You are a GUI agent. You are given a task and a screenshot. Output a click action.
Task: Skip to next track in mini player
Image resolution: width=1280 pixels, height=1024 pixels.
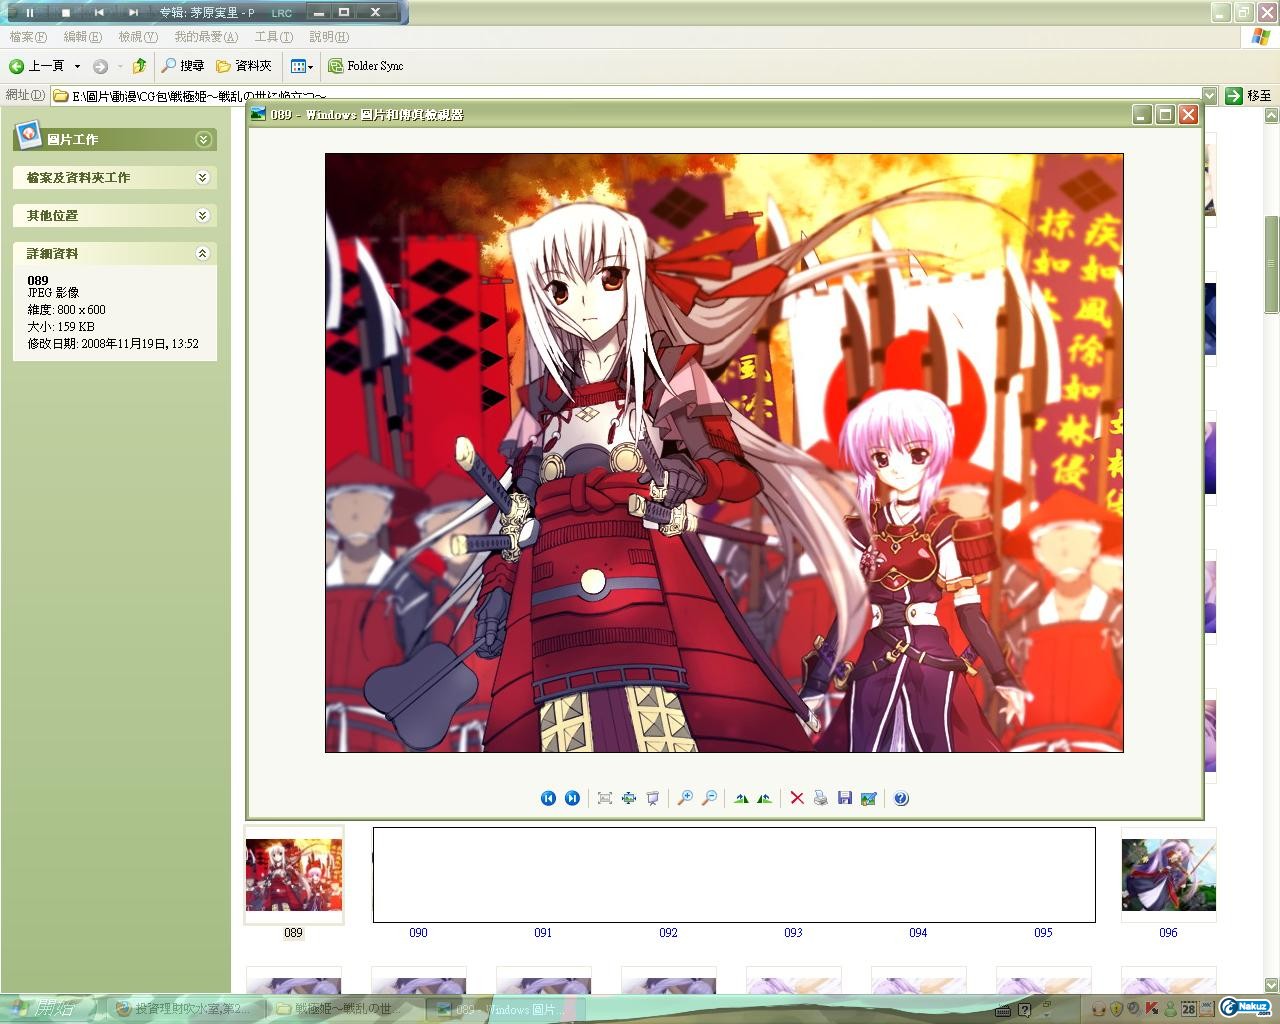tap(133, 12)
